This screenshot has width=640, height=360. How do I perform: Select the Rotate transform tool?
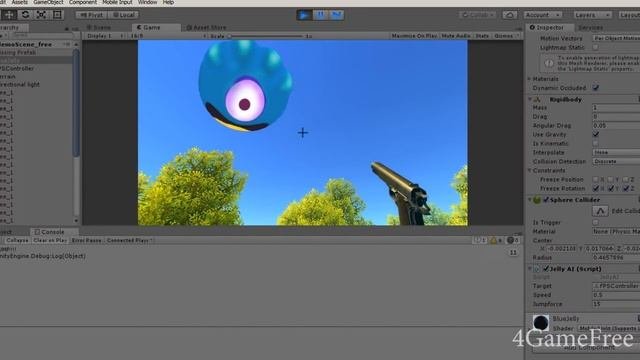tap(25, 15)
